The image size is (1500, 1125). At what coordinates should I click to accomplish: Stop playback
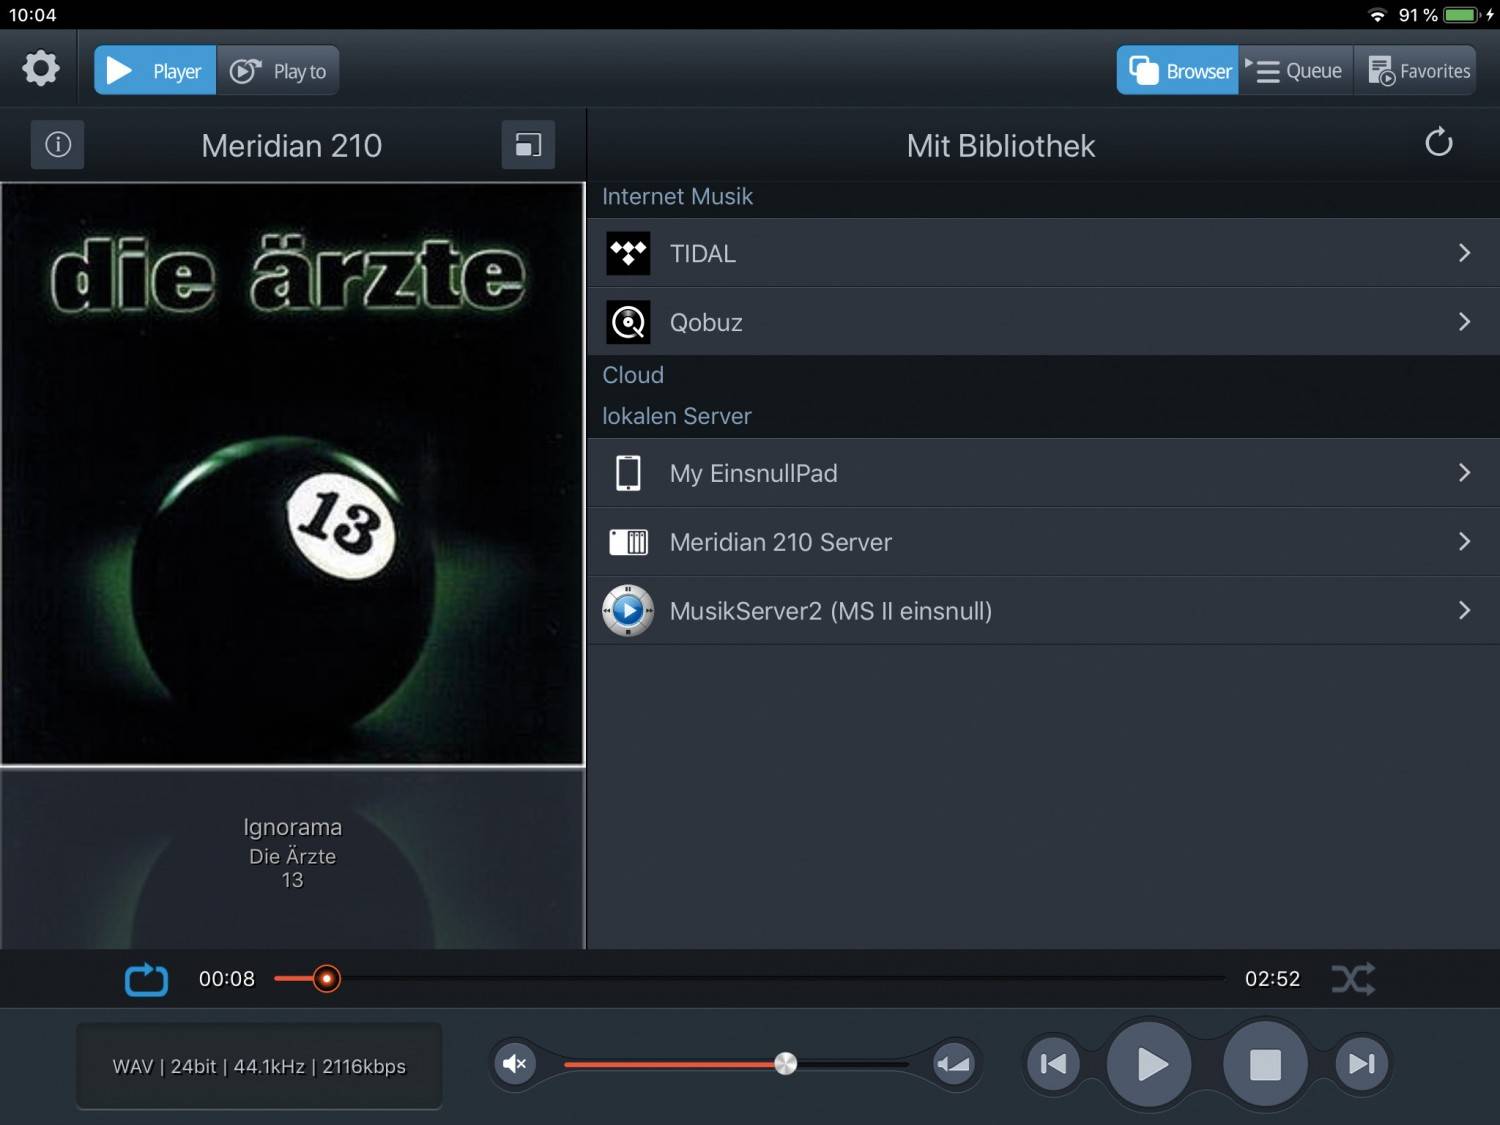pos(1265,1064)
